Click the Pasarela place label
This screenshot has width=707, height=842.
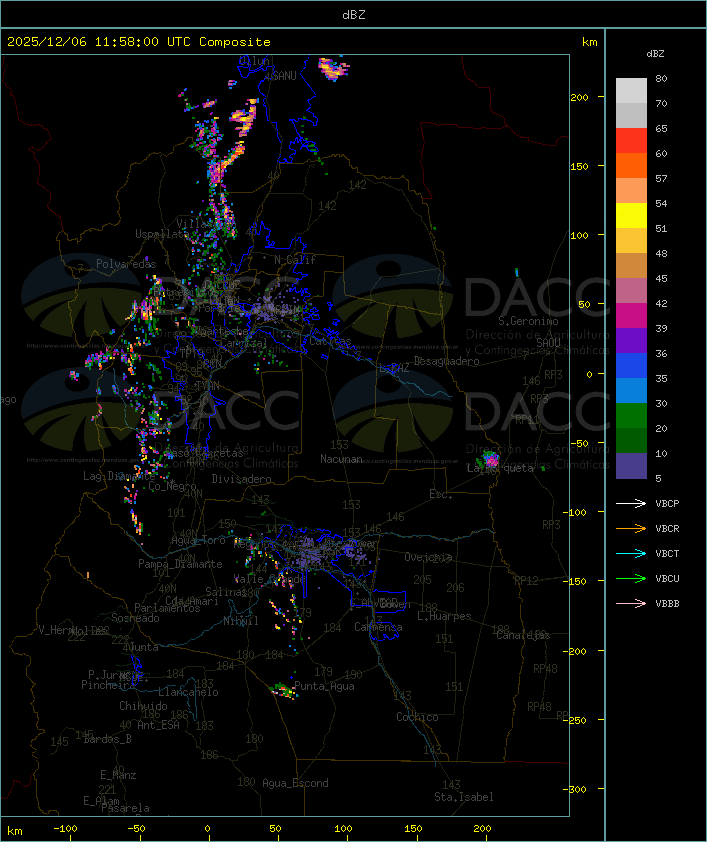pos(125,808)
